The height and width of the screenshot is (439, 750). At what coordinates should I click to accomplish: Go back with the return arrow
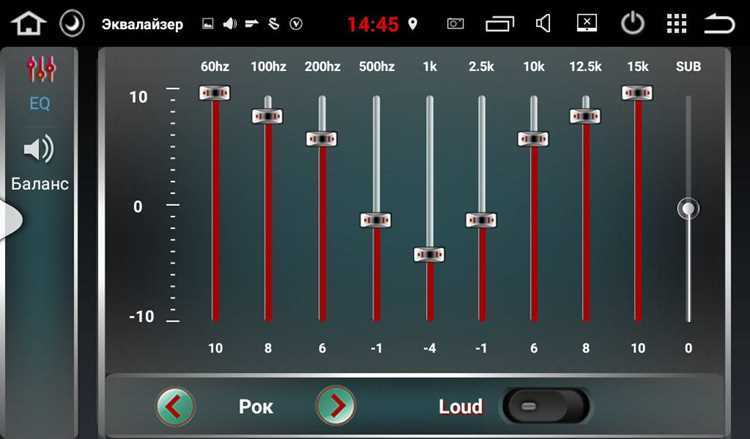click(x=719, y=23)
